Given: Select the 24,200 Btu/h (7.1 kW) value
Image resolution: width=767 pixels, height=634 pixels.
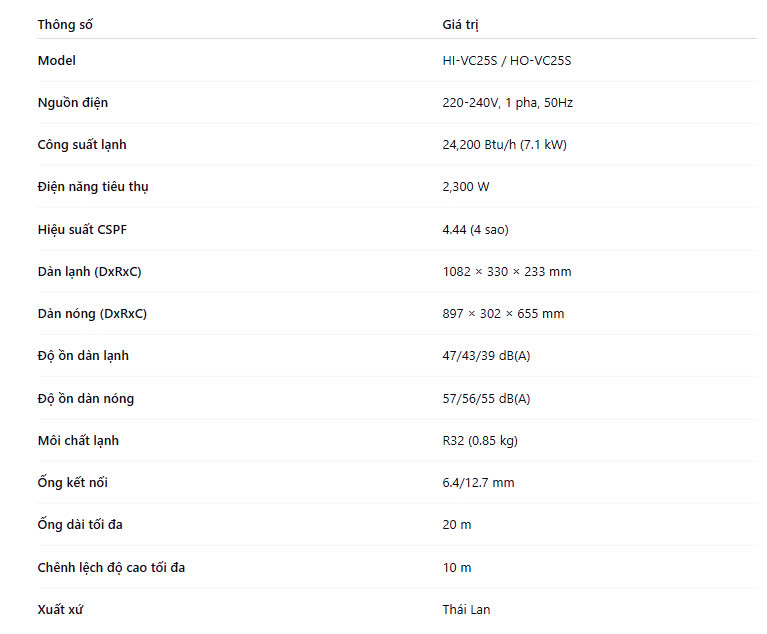Looking at the screenshot, I should pyautogui.click(x=504, y=145).
